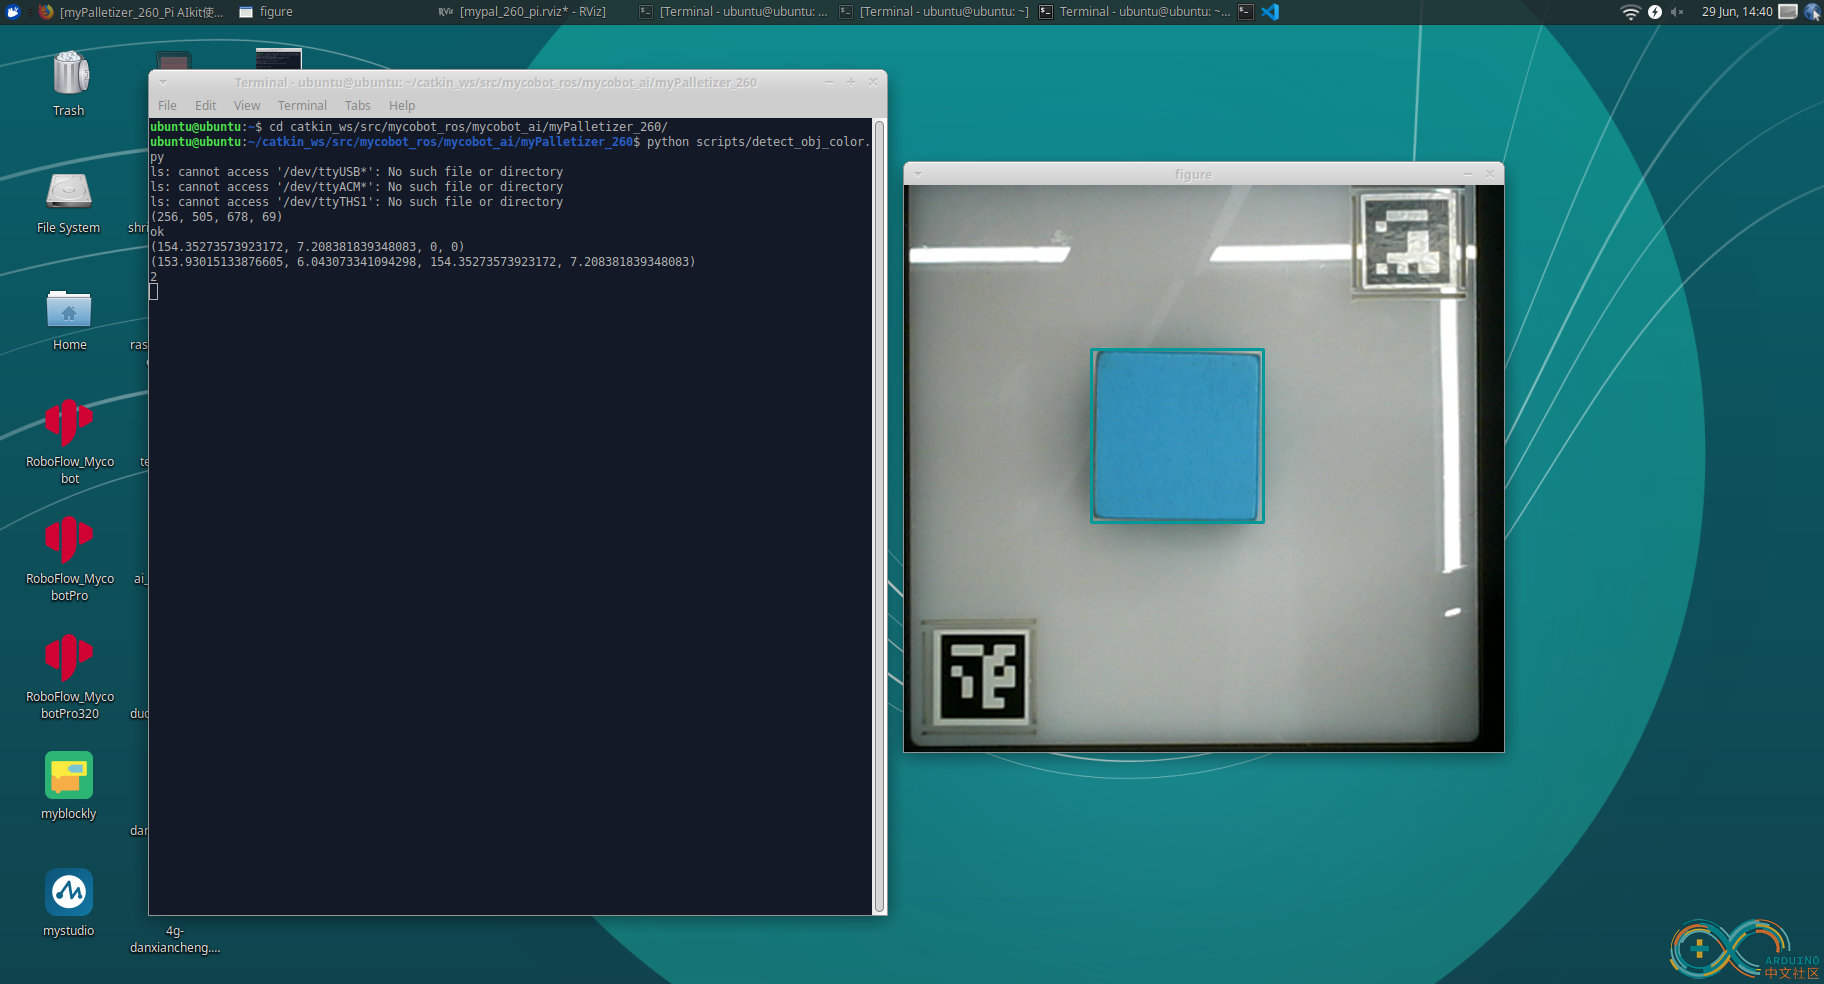Minimize the Terminal window
The width and height of the screenshot is (1824, 984).
click(x=829, y=82)
